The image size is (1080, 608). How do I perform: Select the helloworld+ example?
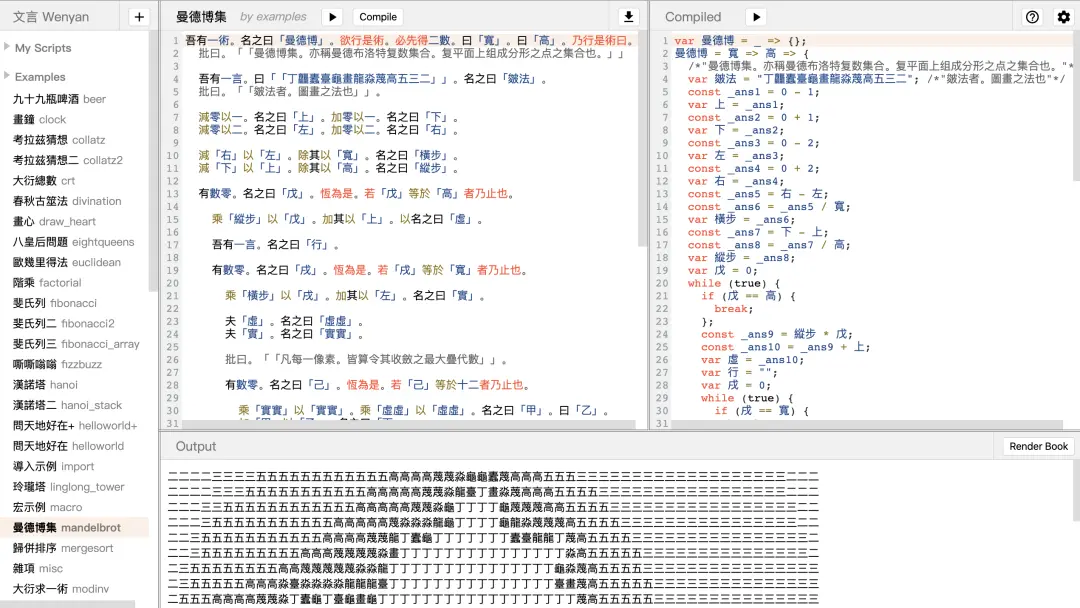74,426
